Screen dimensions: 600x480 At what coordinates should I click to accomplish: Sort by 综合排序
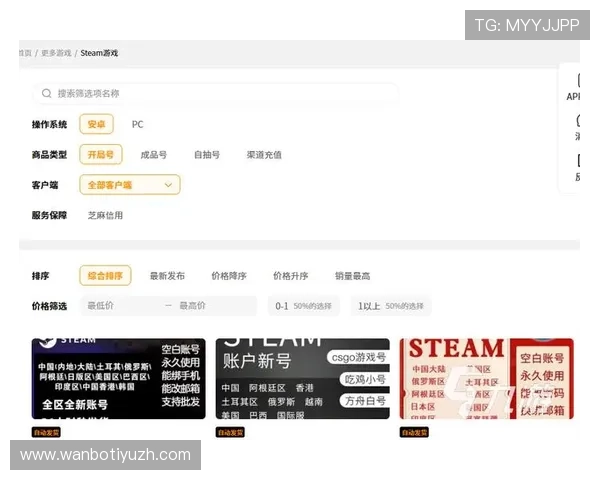click(105, 276)
